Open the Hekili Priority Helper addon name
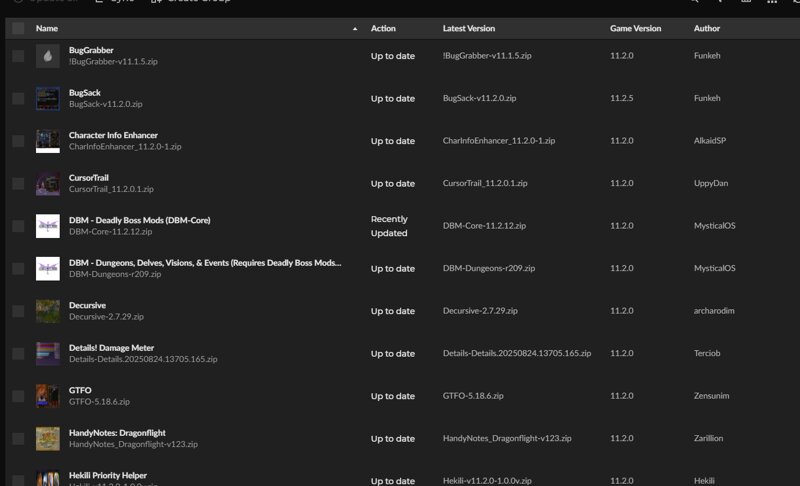The image size is (800, 486). click(108, 475)
